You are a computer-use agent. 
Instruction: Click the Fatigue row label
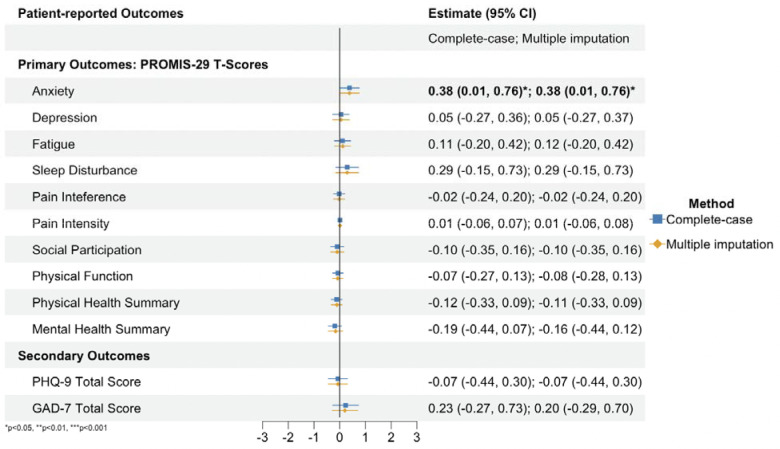[x=55, y=144]
